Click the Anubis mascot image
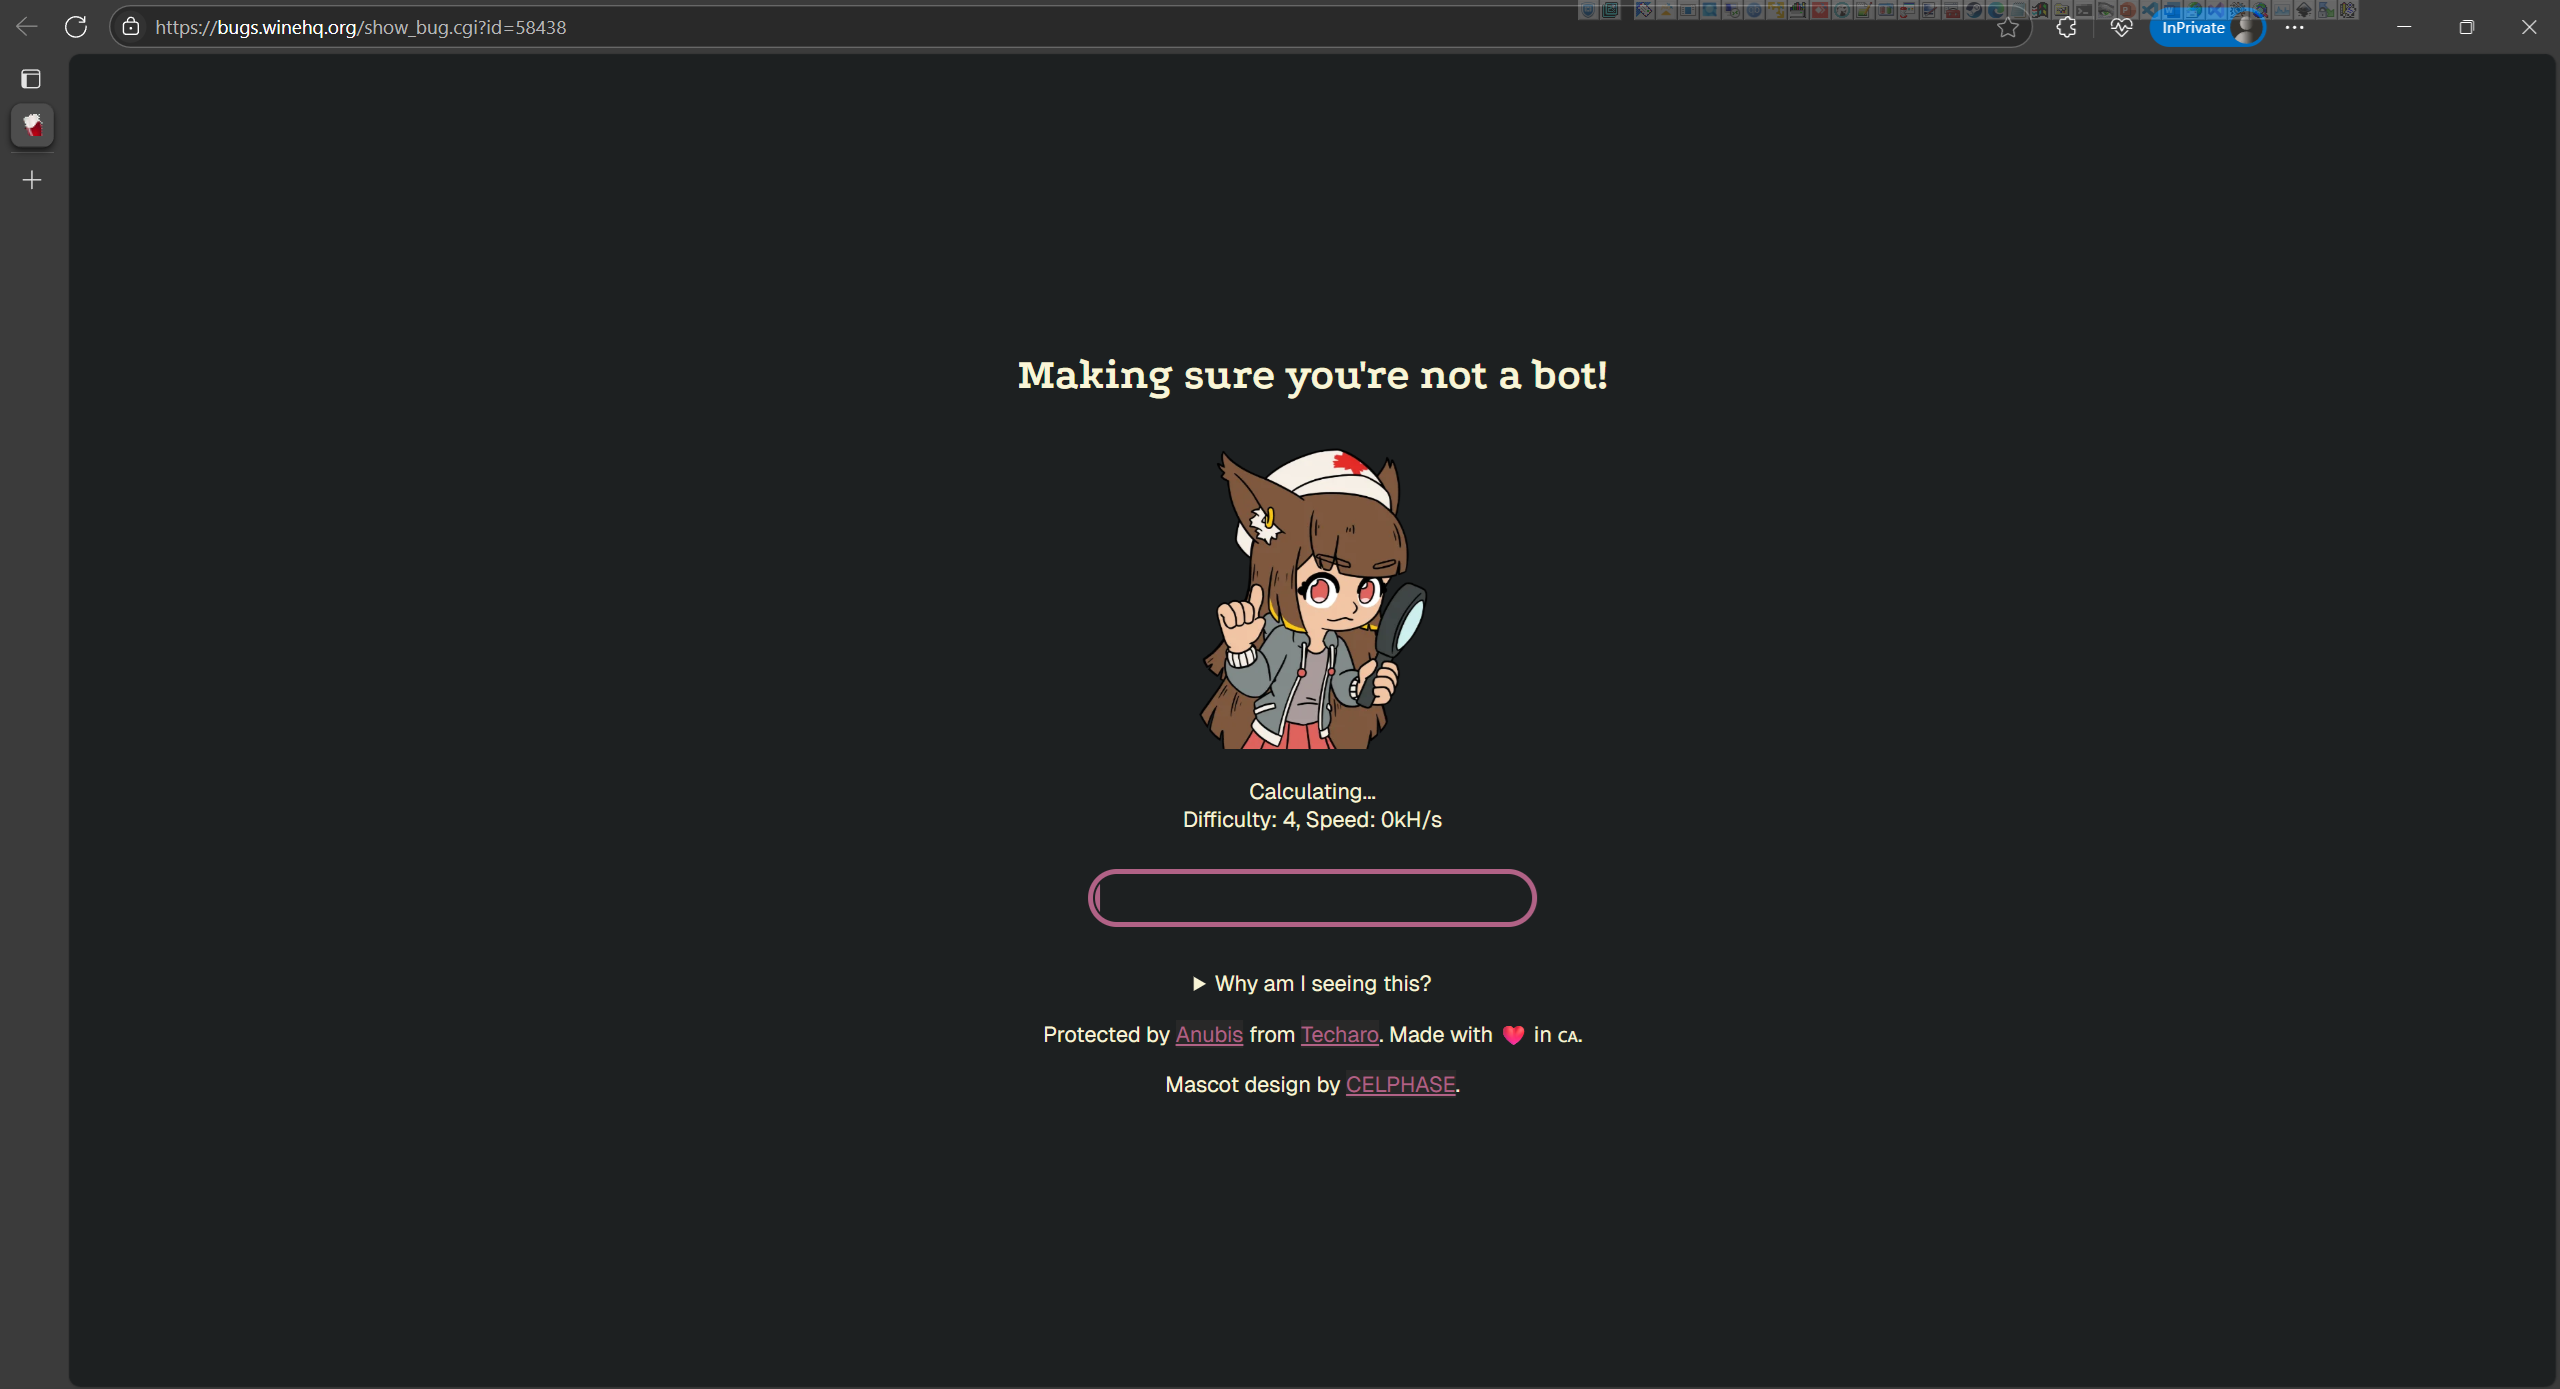This screenshot has width=2560, height=1389. [x=1313, y=598]
